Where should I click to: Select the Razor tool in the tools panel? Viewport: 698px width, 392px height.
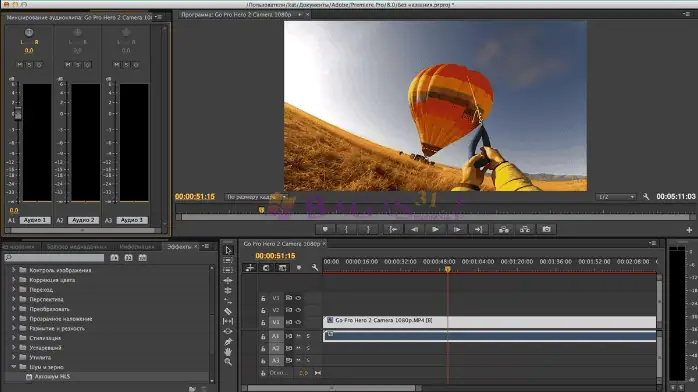[228, 311]
